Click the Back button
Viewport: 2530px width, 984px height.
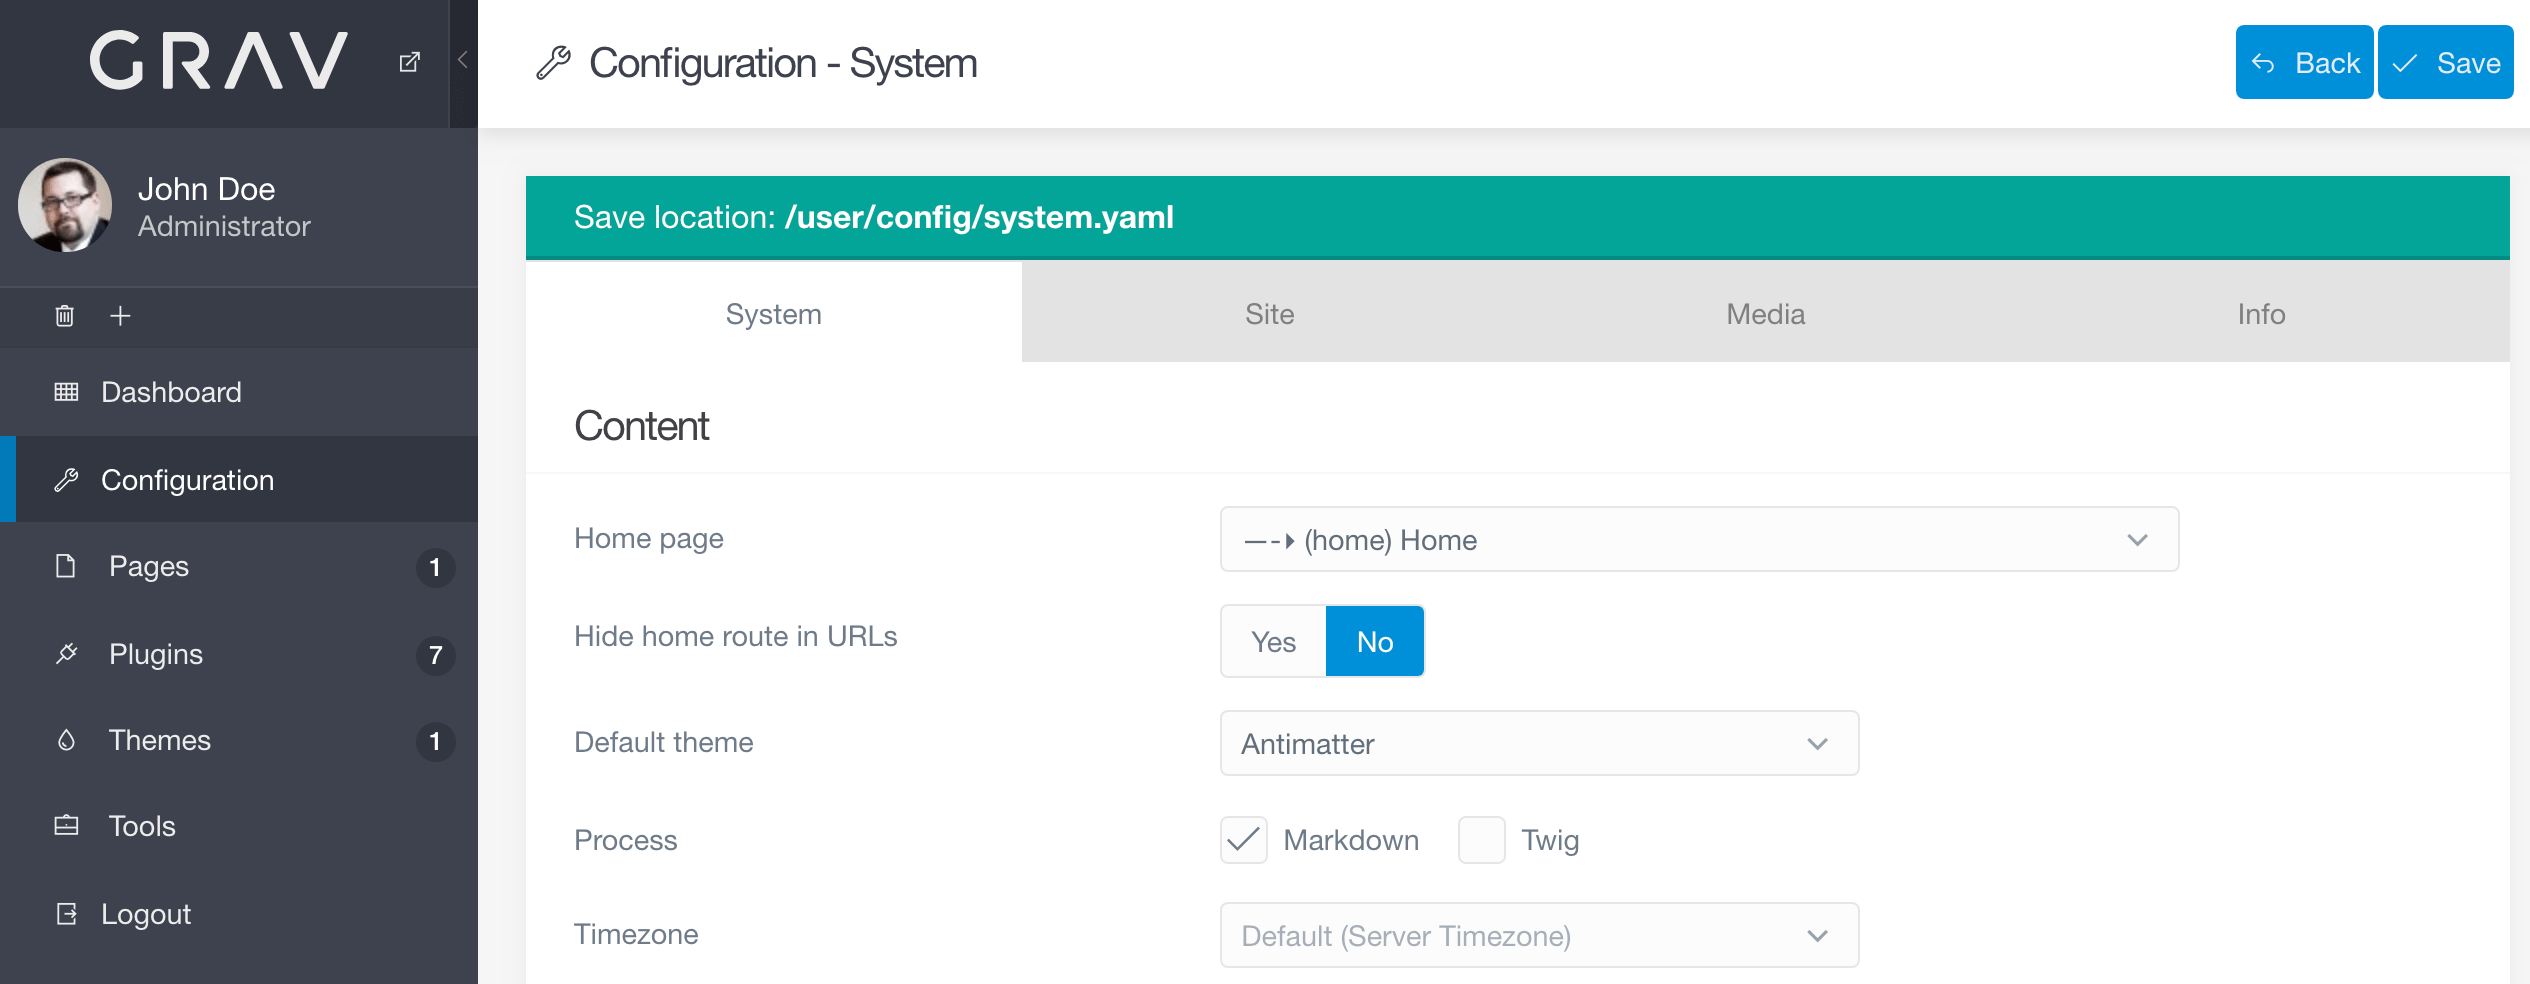2303,62
